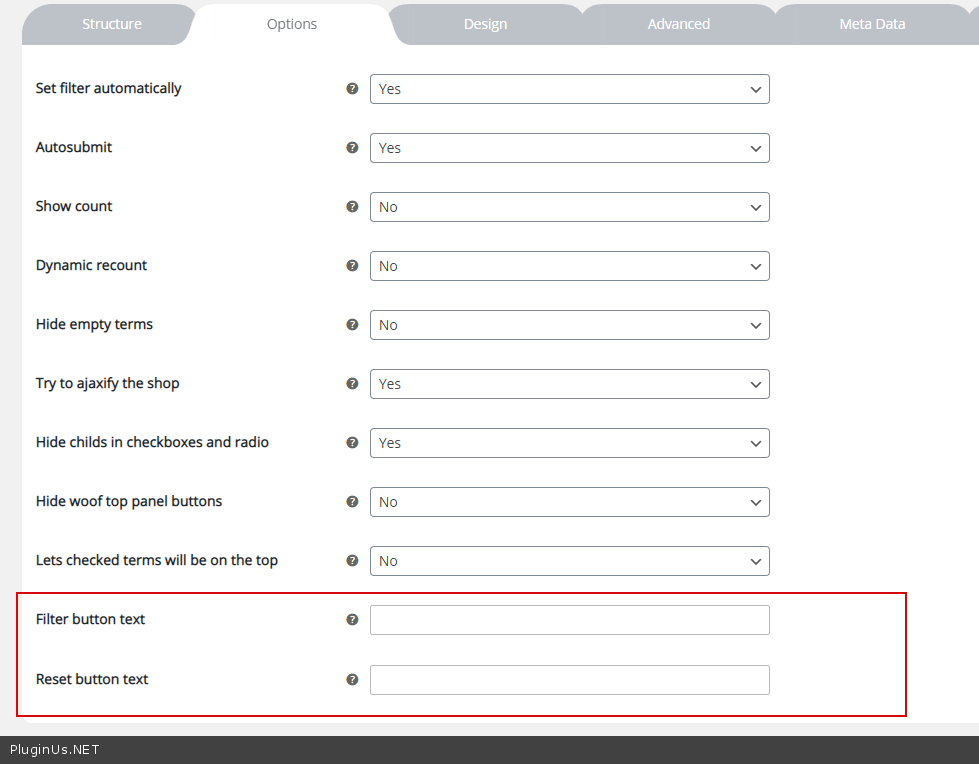979x764 pixels.
Task: Open the Hide childs in checkboxes and radio dropdown
Action: coord(569,443)
